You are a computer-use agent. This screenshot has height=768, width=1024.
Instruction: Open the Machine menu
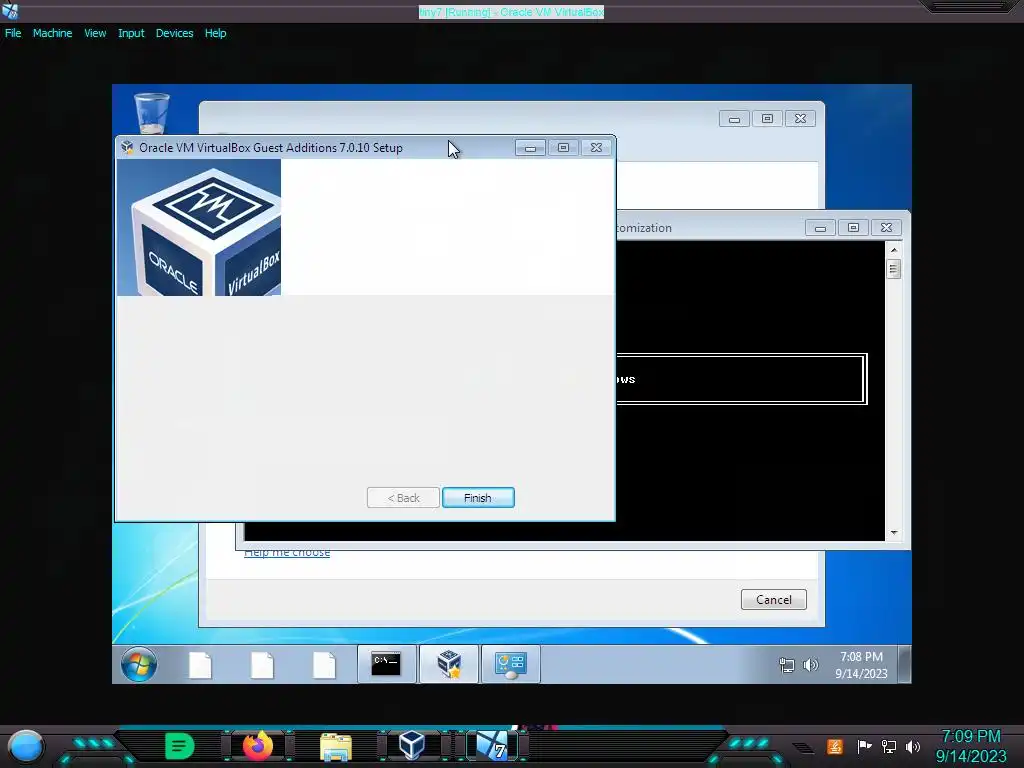click(52, 33)
